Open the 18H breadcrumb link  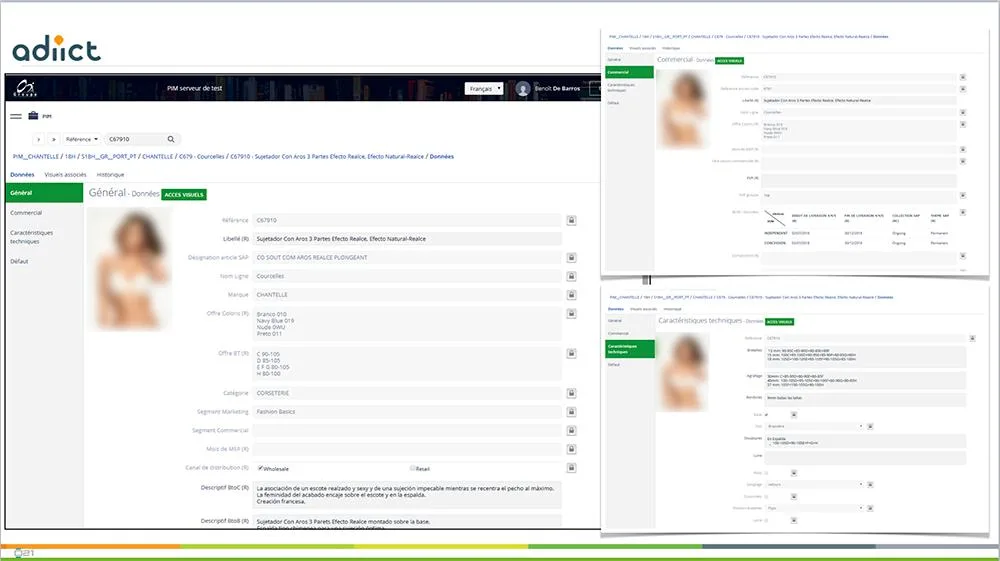click(x=70, y=156)
